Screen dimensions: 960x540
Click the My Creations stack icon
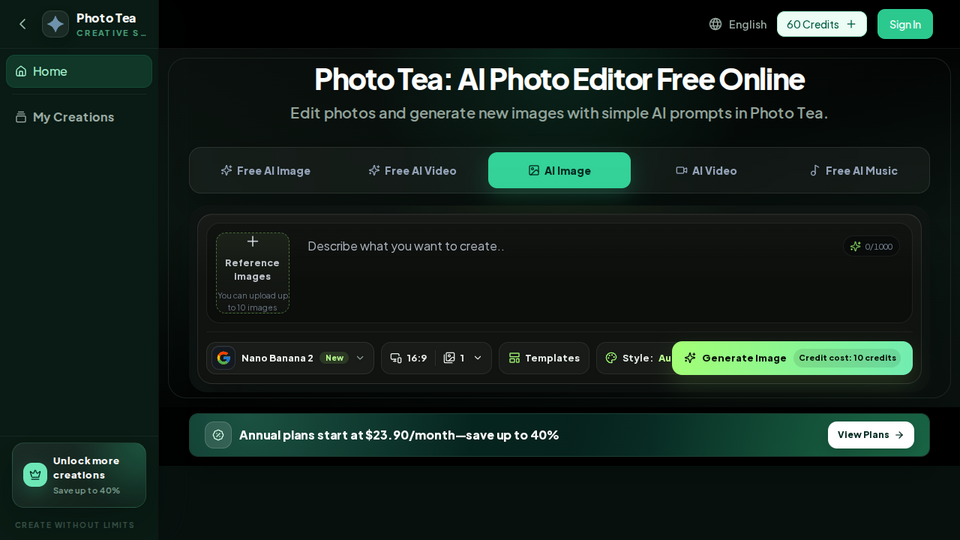coord(21,117)
